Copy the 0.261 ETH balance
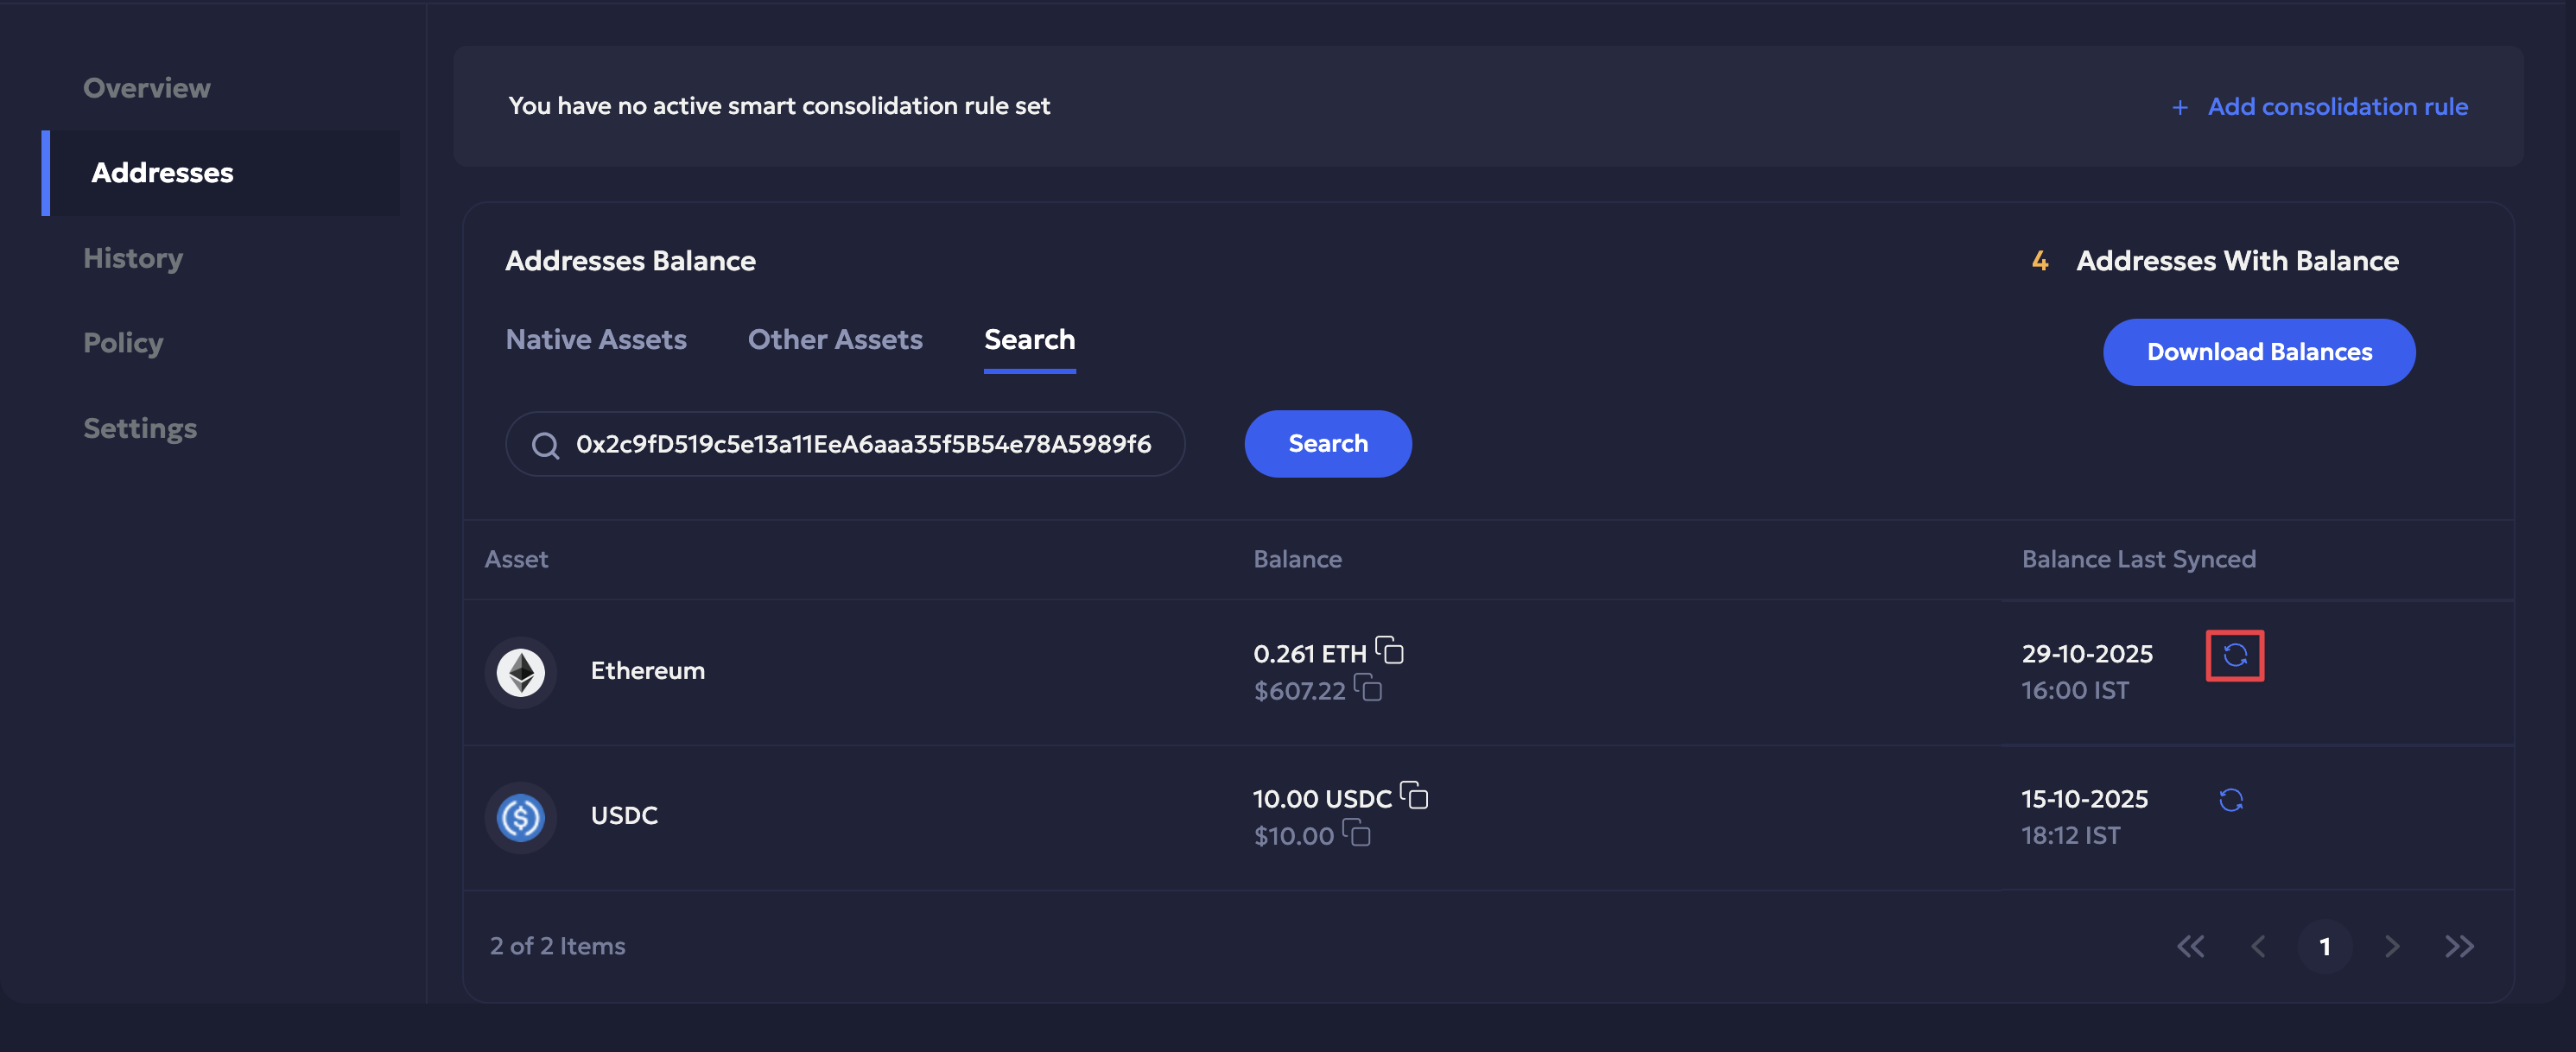Screen dimensions: 2576x1052 pyautogui.click(x=1390, y=651)
